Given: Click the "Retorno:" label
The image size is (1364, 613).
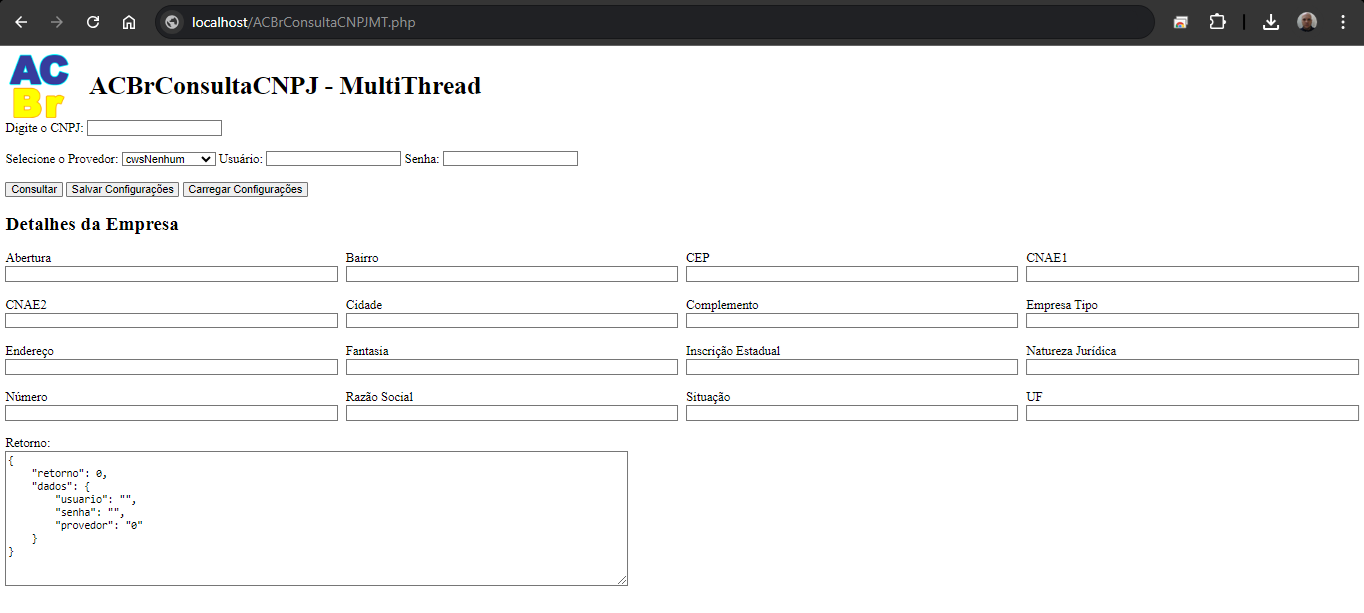Looking at the screenshot, I should [x=28, y=443].
